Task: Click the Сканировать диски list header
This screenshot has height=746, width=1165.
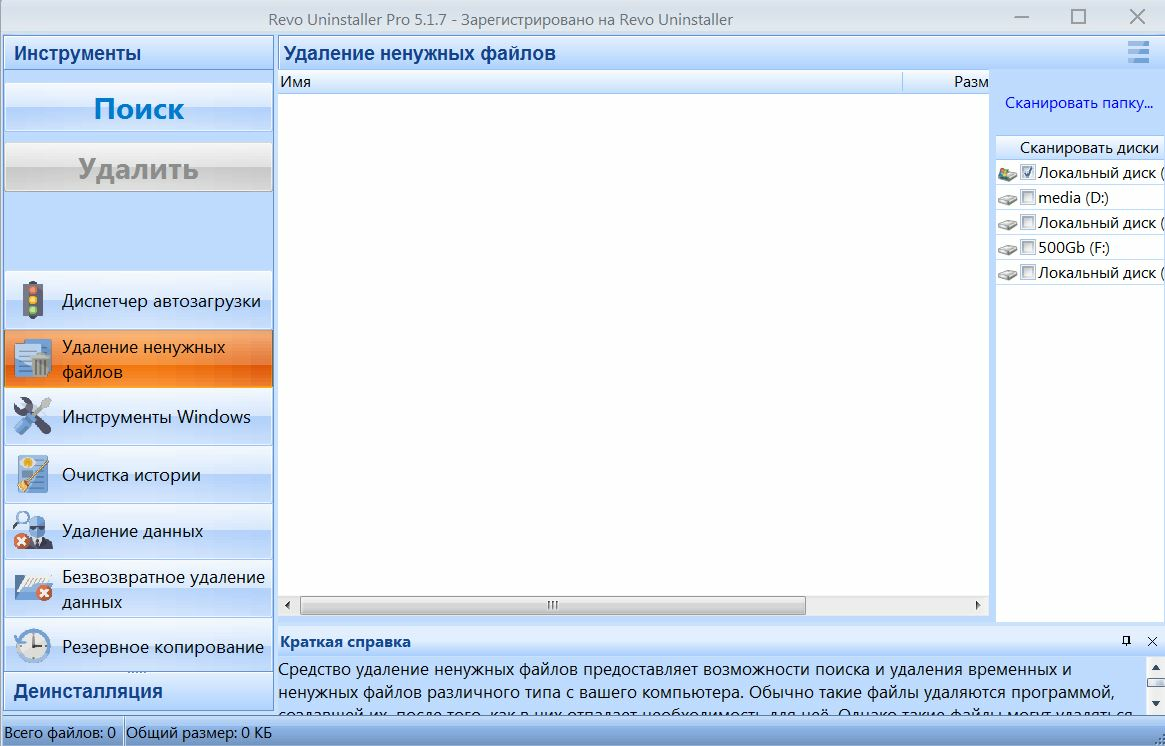Action: pyautogui.click(x=1080, y=147)
